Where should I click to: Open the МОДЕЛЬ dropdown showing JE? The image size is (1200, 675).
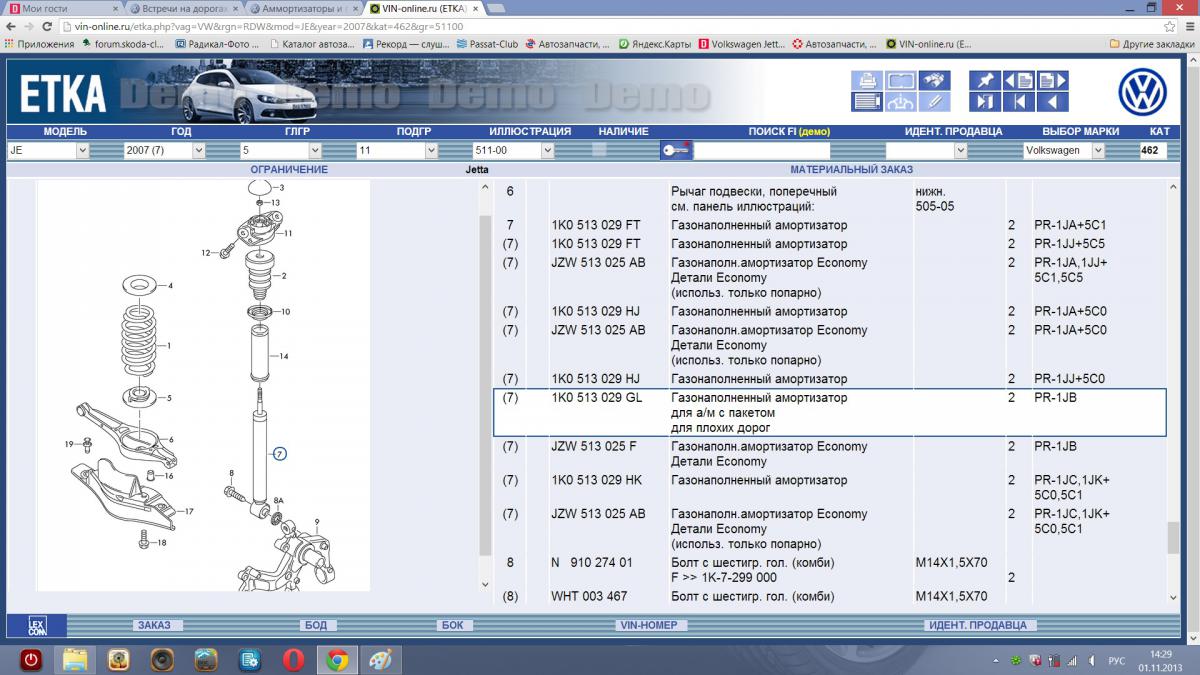[x=48, y=151]
